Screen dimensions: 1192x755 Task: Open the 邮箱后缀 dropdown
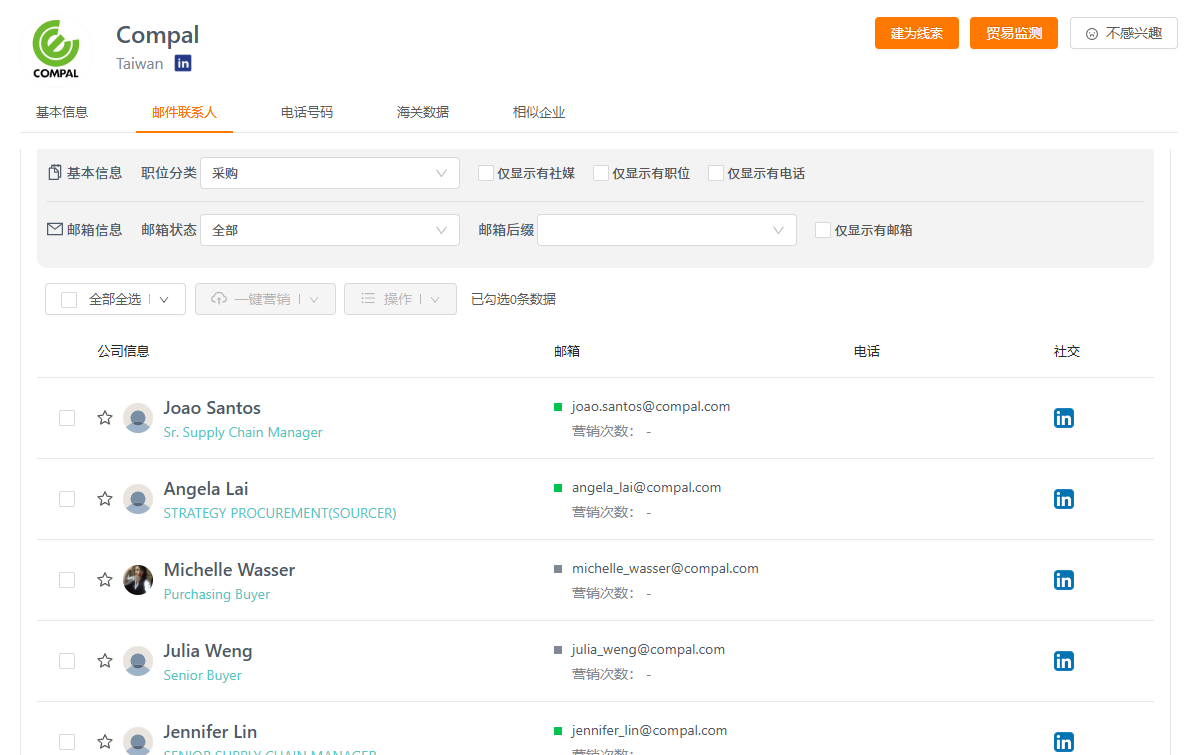click(667, 230)
